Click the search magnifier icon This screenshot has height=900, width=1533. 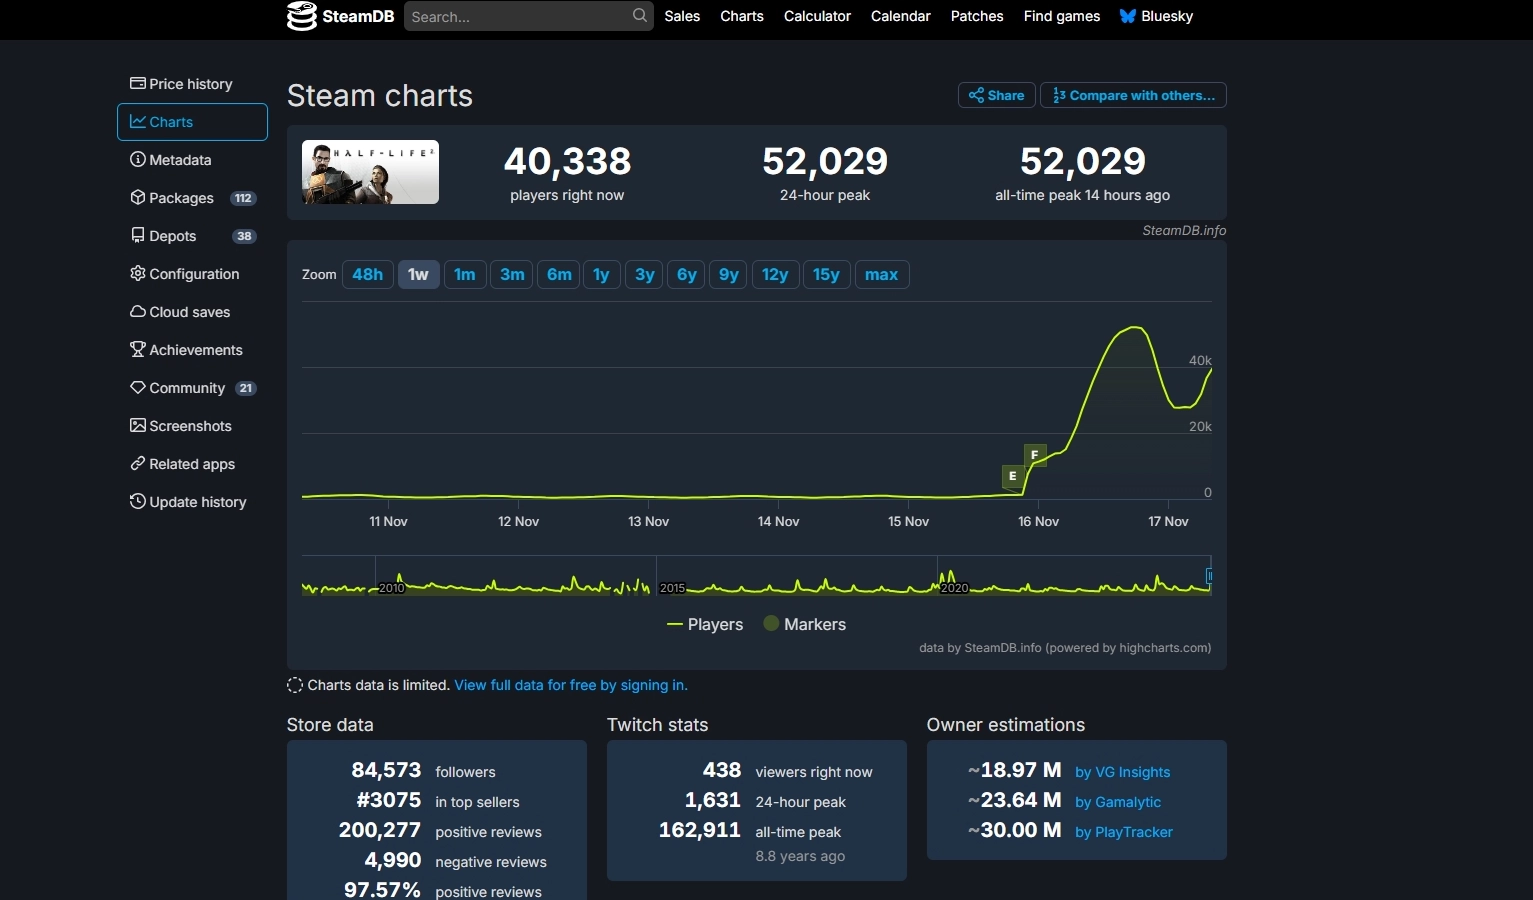click(640, 16)
